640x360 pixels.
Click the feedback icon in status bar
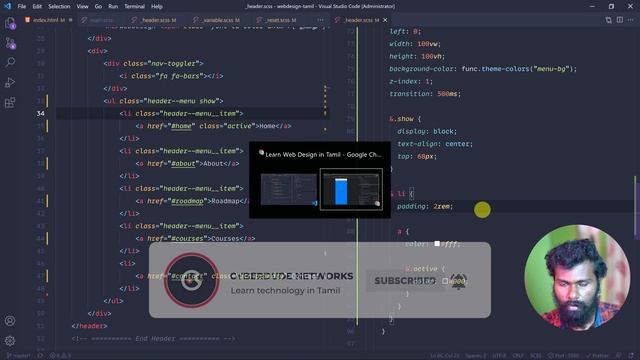click(x=619, y=356)
